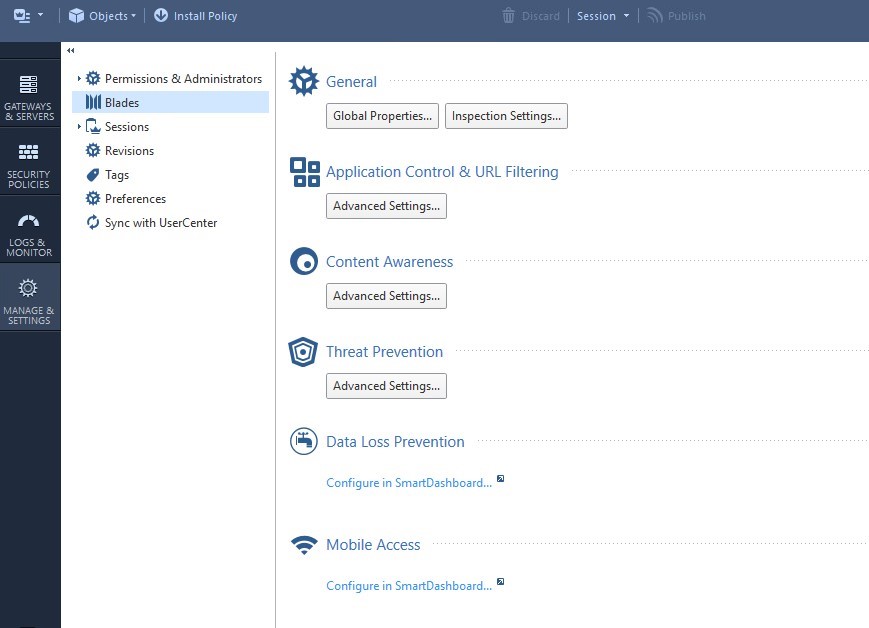Image resolution: width=869 pixels, height=628 pixels.
Task: Collapse the navigation pane with double arrows
Action: tap(70, 50)
